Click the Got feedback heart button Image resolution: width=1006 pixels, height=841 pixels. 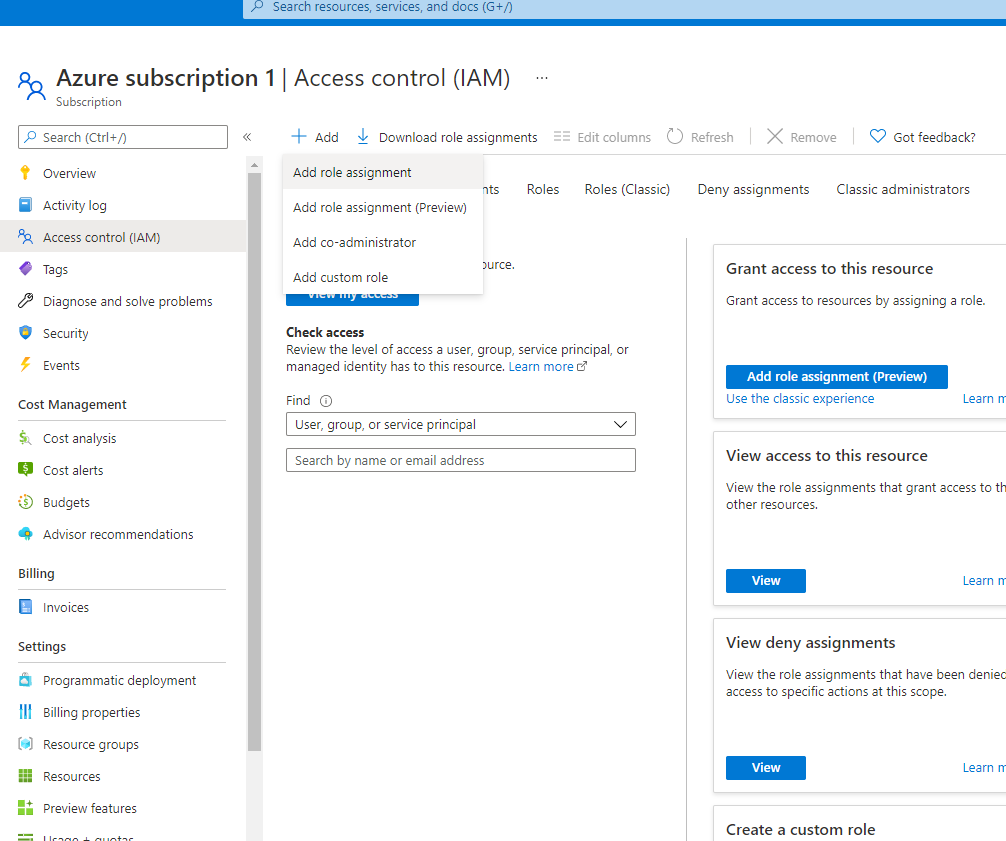tap(923, 137)
